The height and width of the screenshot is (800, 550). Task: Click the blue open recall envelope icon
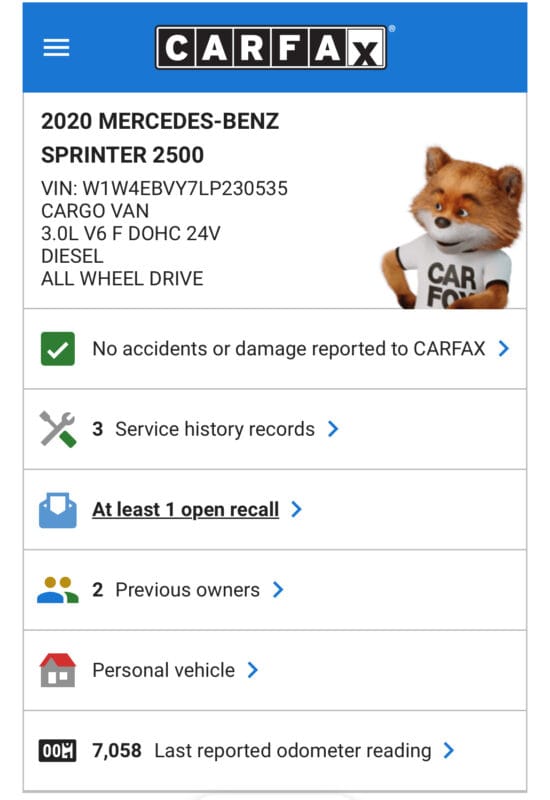58,510
